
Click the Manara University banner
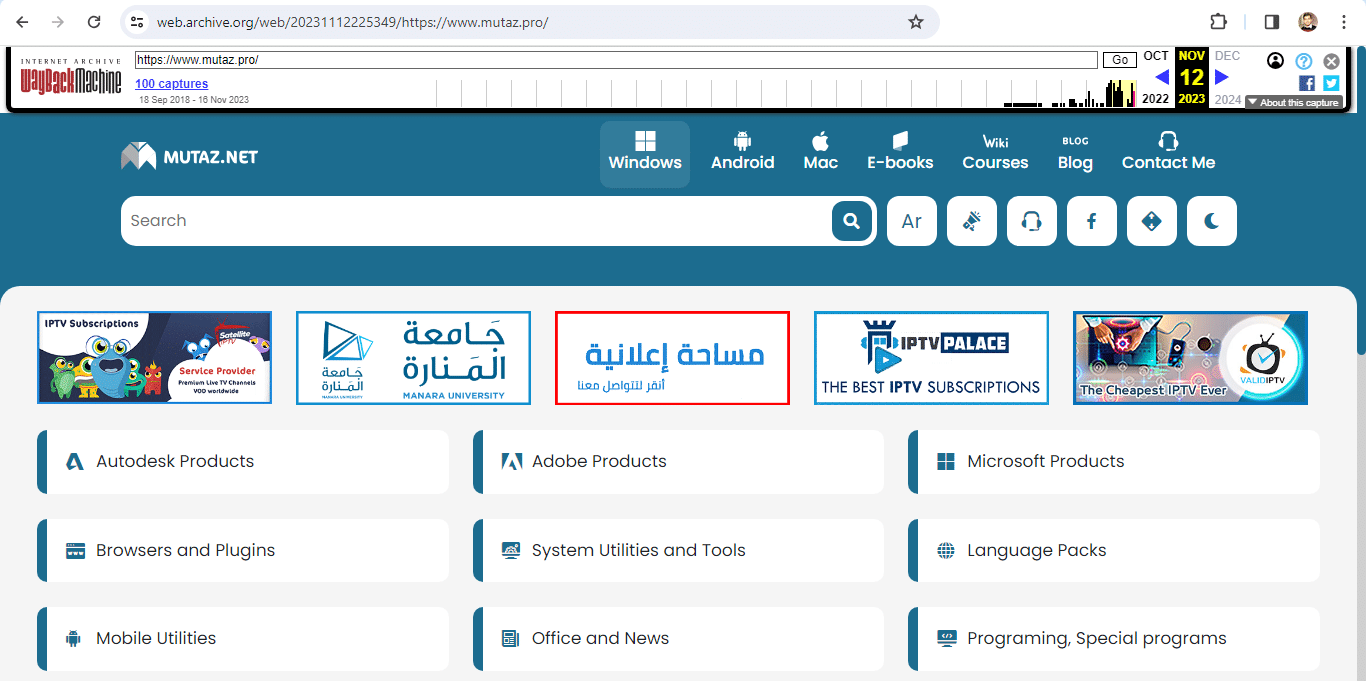pyautogui.click(x=413, y=358)
